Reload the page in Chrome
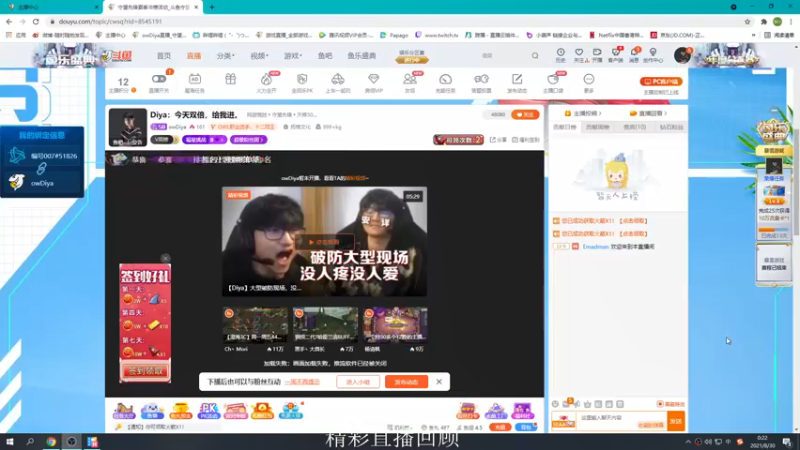This screenshot has width=800, height=450. 36,21
